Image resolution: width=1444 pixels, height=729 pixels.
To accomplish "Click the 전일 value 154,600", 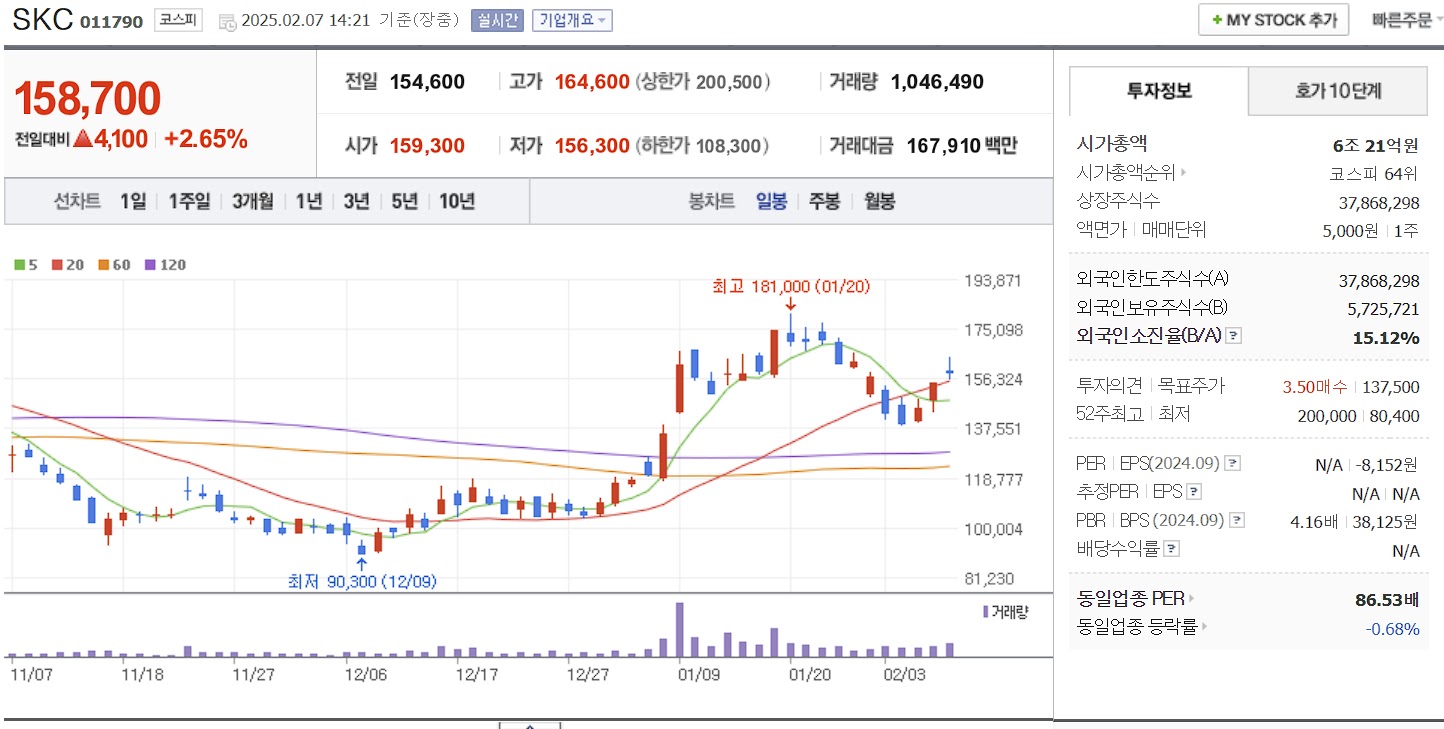I will click(x=427, y=82).
